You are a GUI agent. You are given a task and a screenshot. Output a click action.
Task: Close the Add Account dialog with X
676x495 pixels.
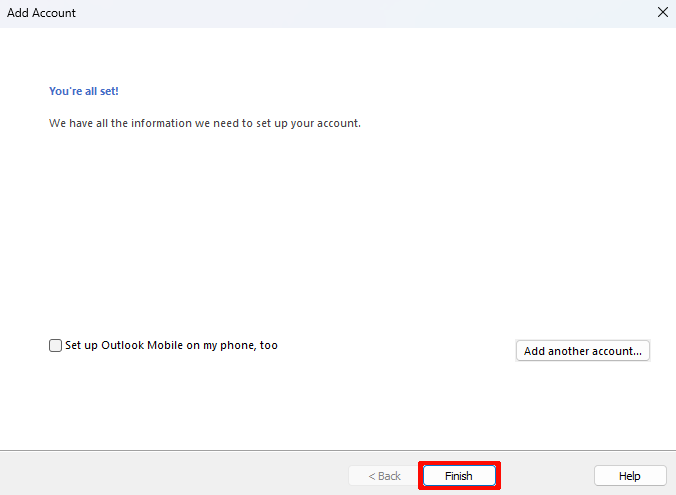tap(662, 13)
